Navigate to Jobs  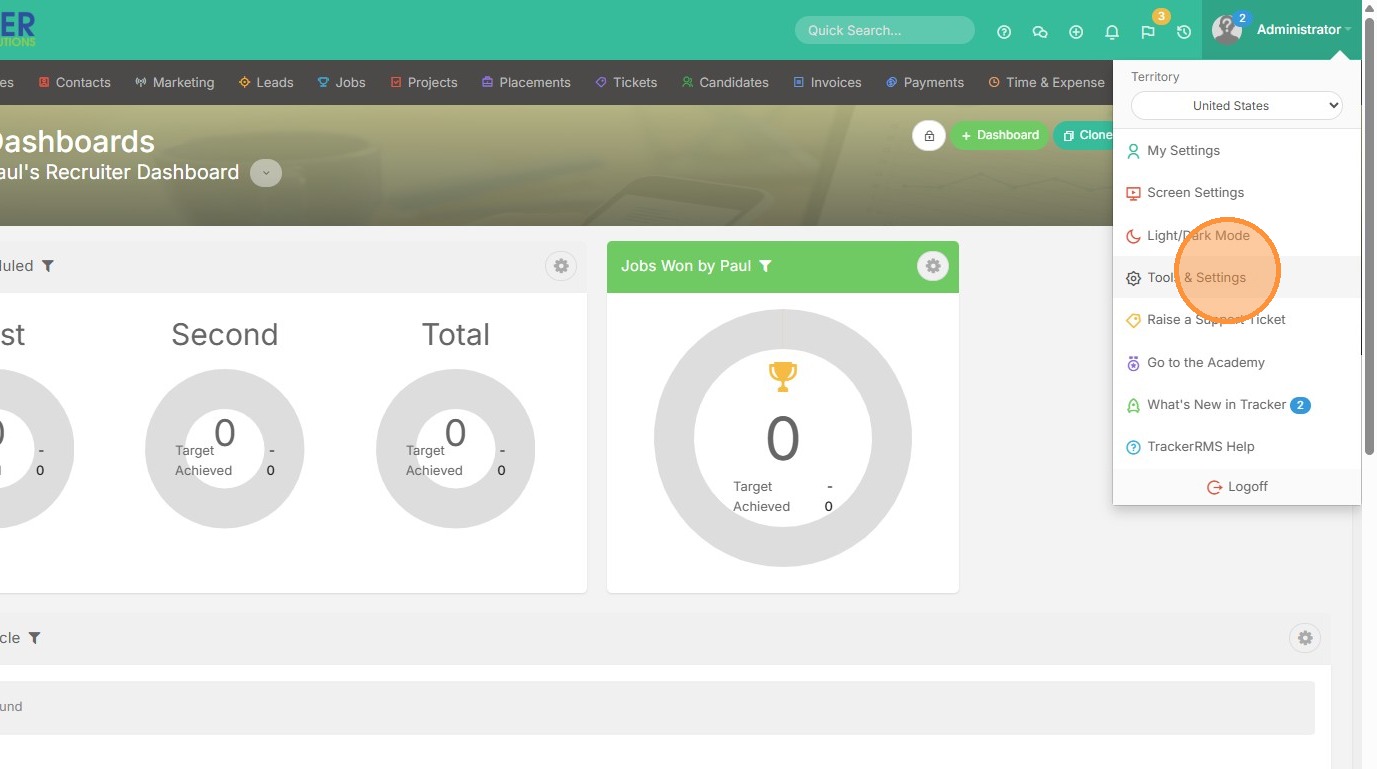(x=342, y=82)
